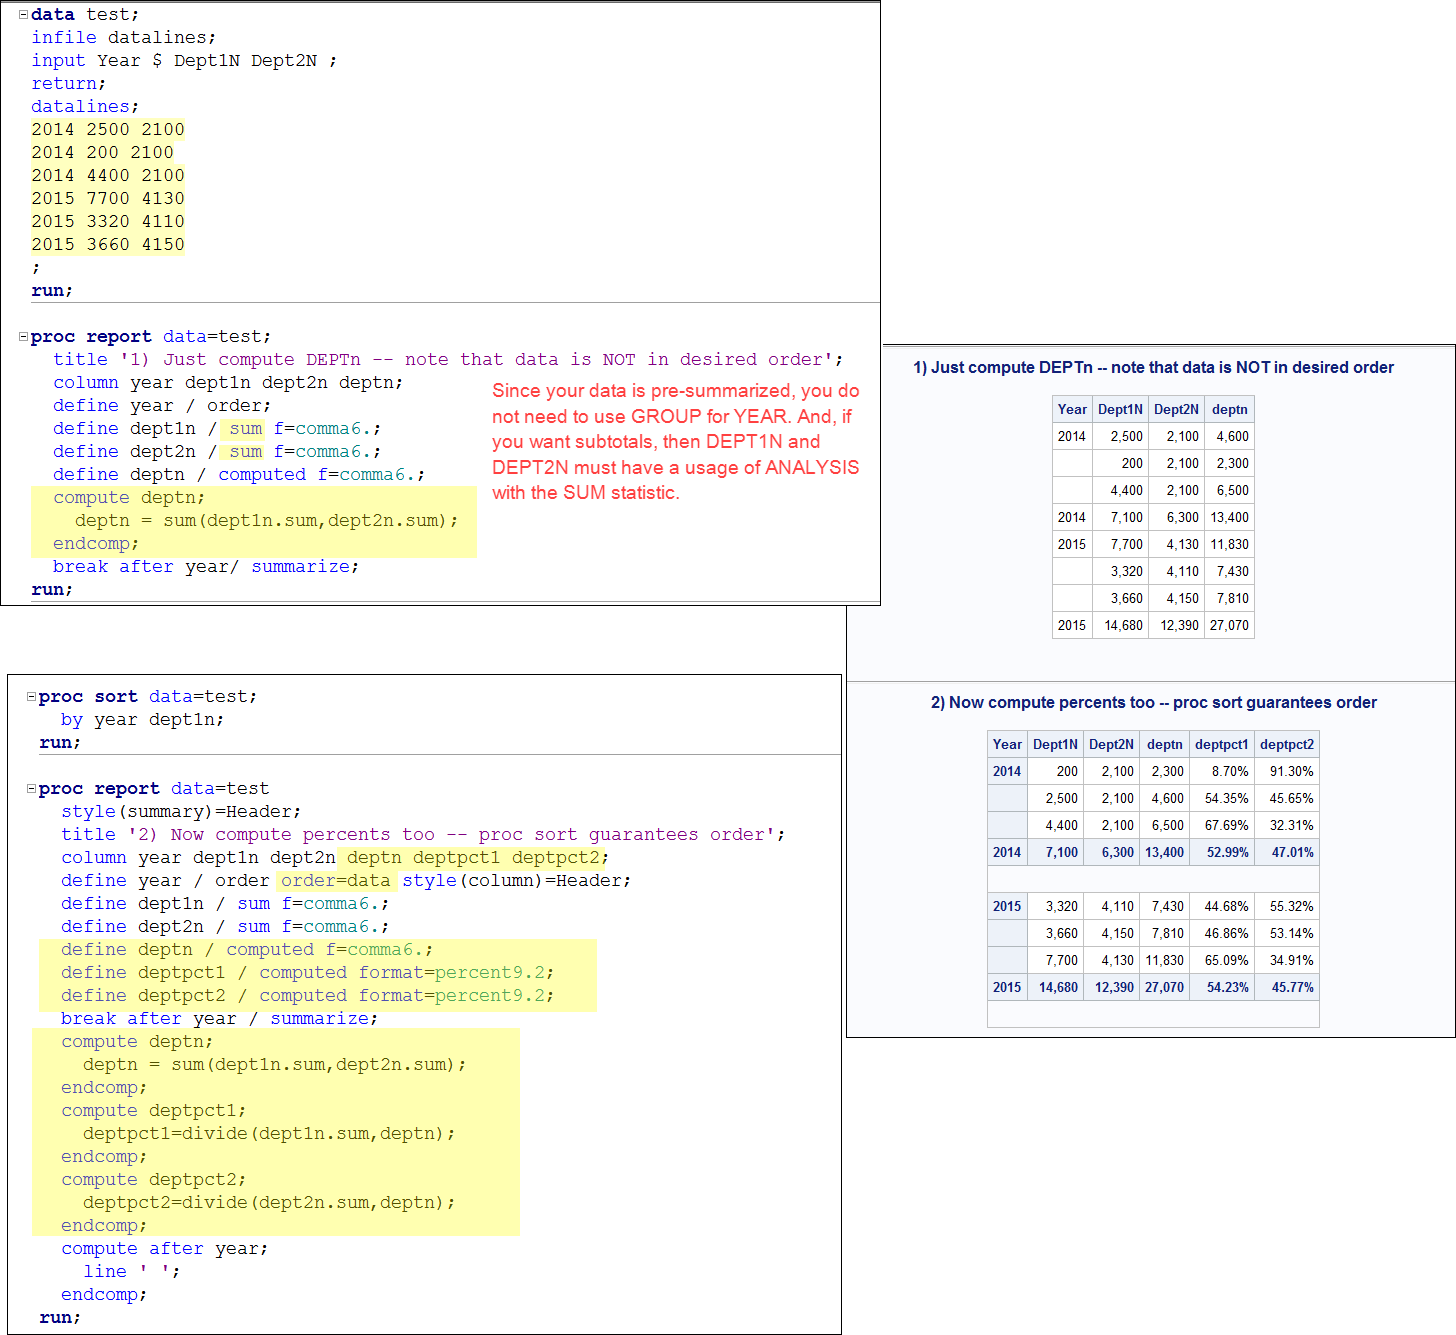Click the '14,680' cell in first output table

pos(1123,625)
